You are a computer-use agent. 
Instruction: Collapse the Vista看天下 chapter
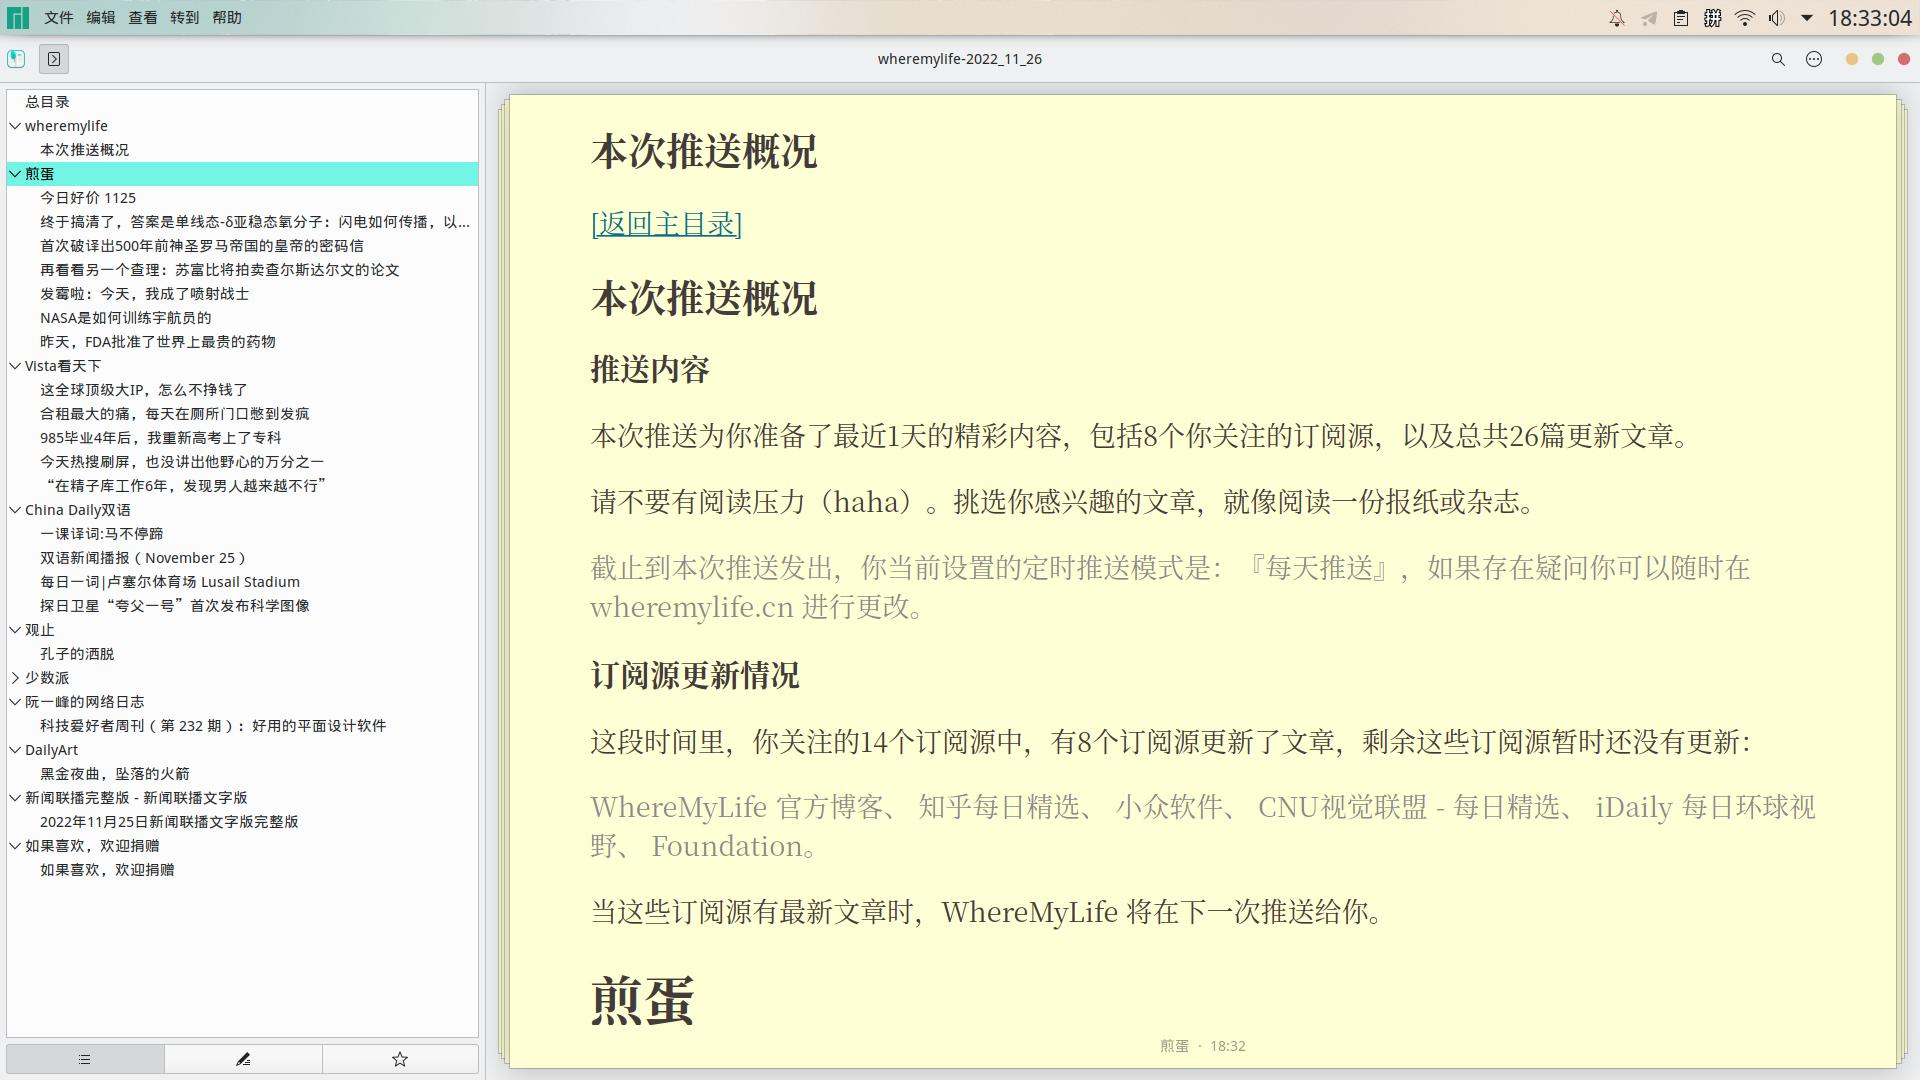coord(14,365)
